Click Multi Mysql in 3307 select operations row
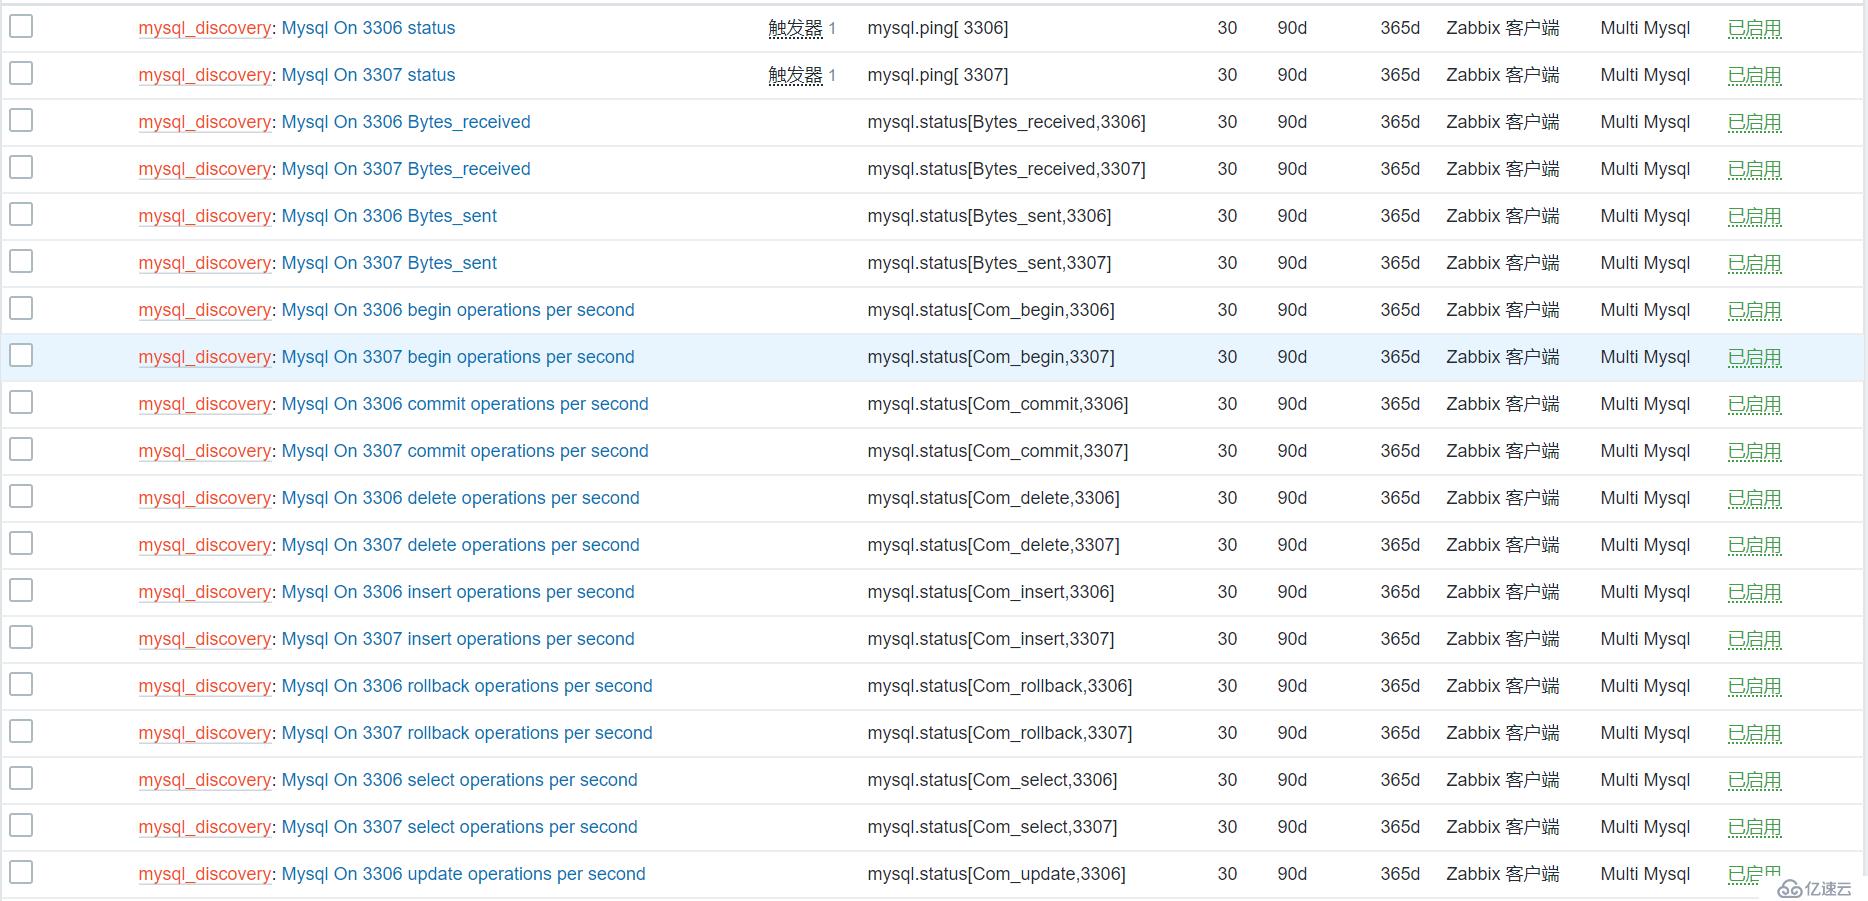 (x=1645, y=827)
